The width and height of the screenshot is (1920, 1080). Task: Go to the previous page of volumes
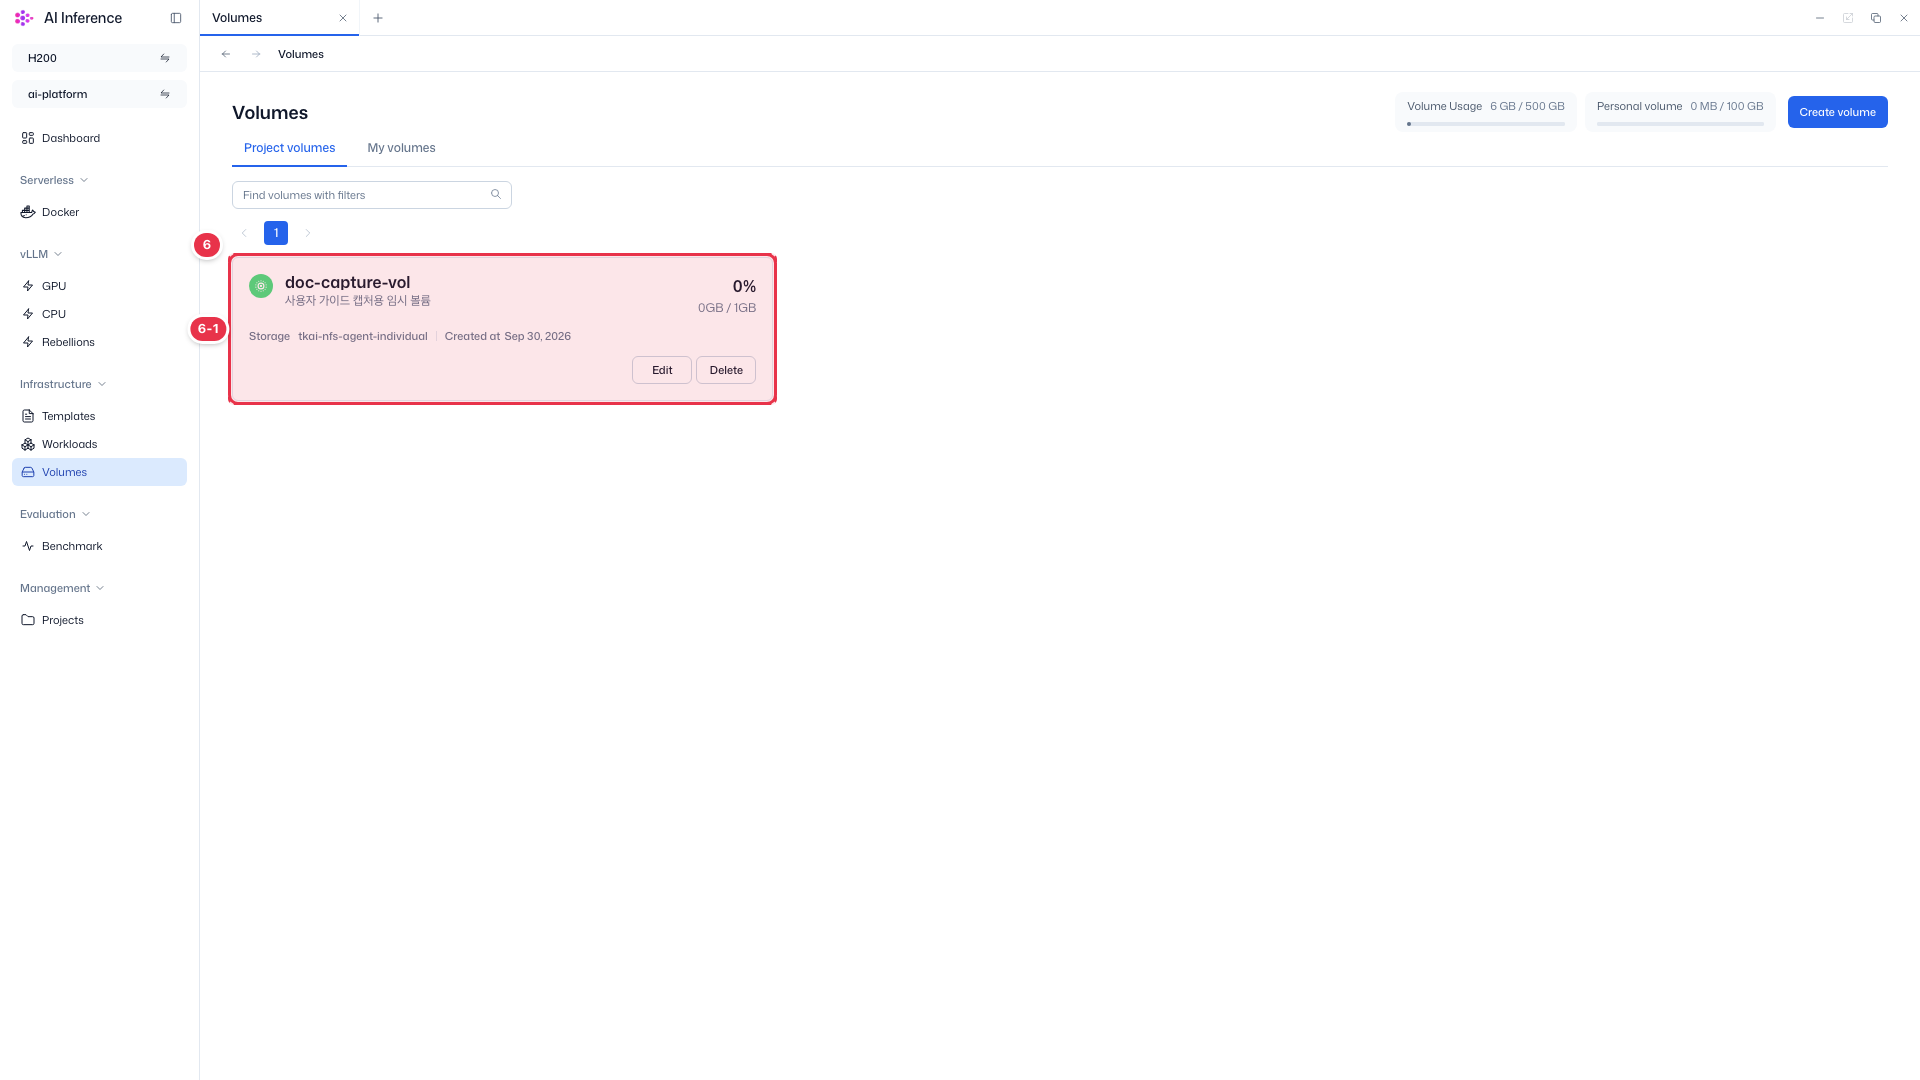(x=244, y=233)
